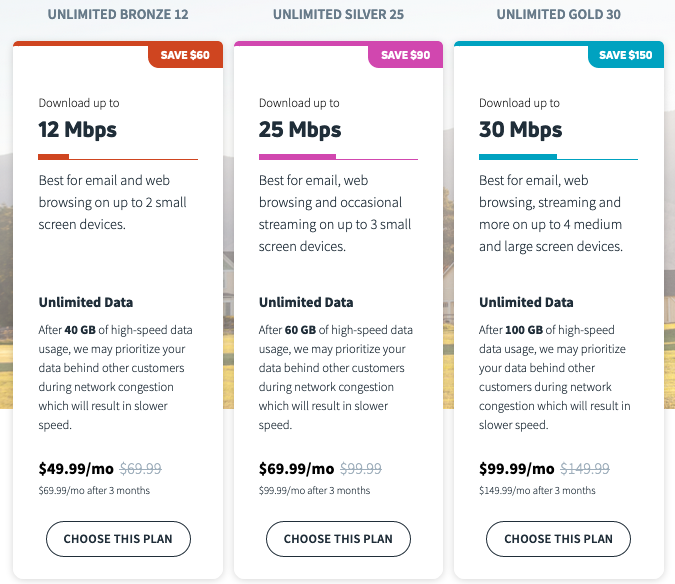675x584 pixels.
Task: Click the 12 Mbps speed text
Action: [77, 130]
